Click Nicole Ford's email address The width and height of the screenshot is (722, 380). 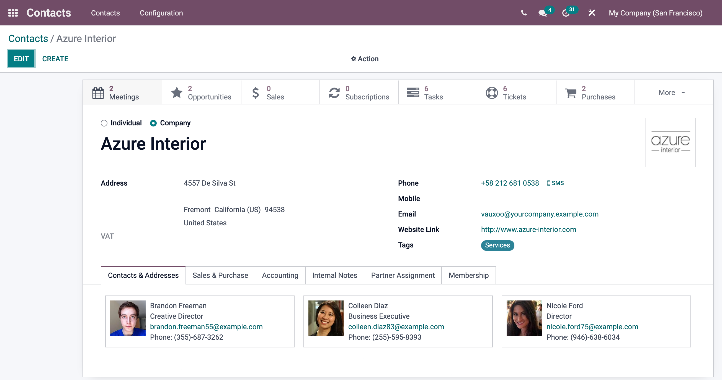(592, 327)
